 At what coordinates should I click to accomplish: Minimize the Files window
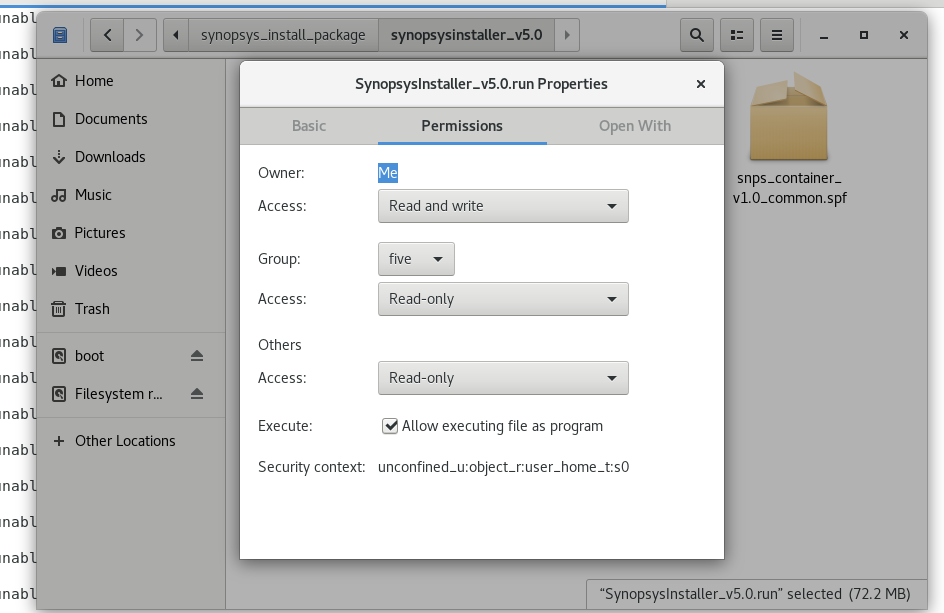tap(824, 35)
